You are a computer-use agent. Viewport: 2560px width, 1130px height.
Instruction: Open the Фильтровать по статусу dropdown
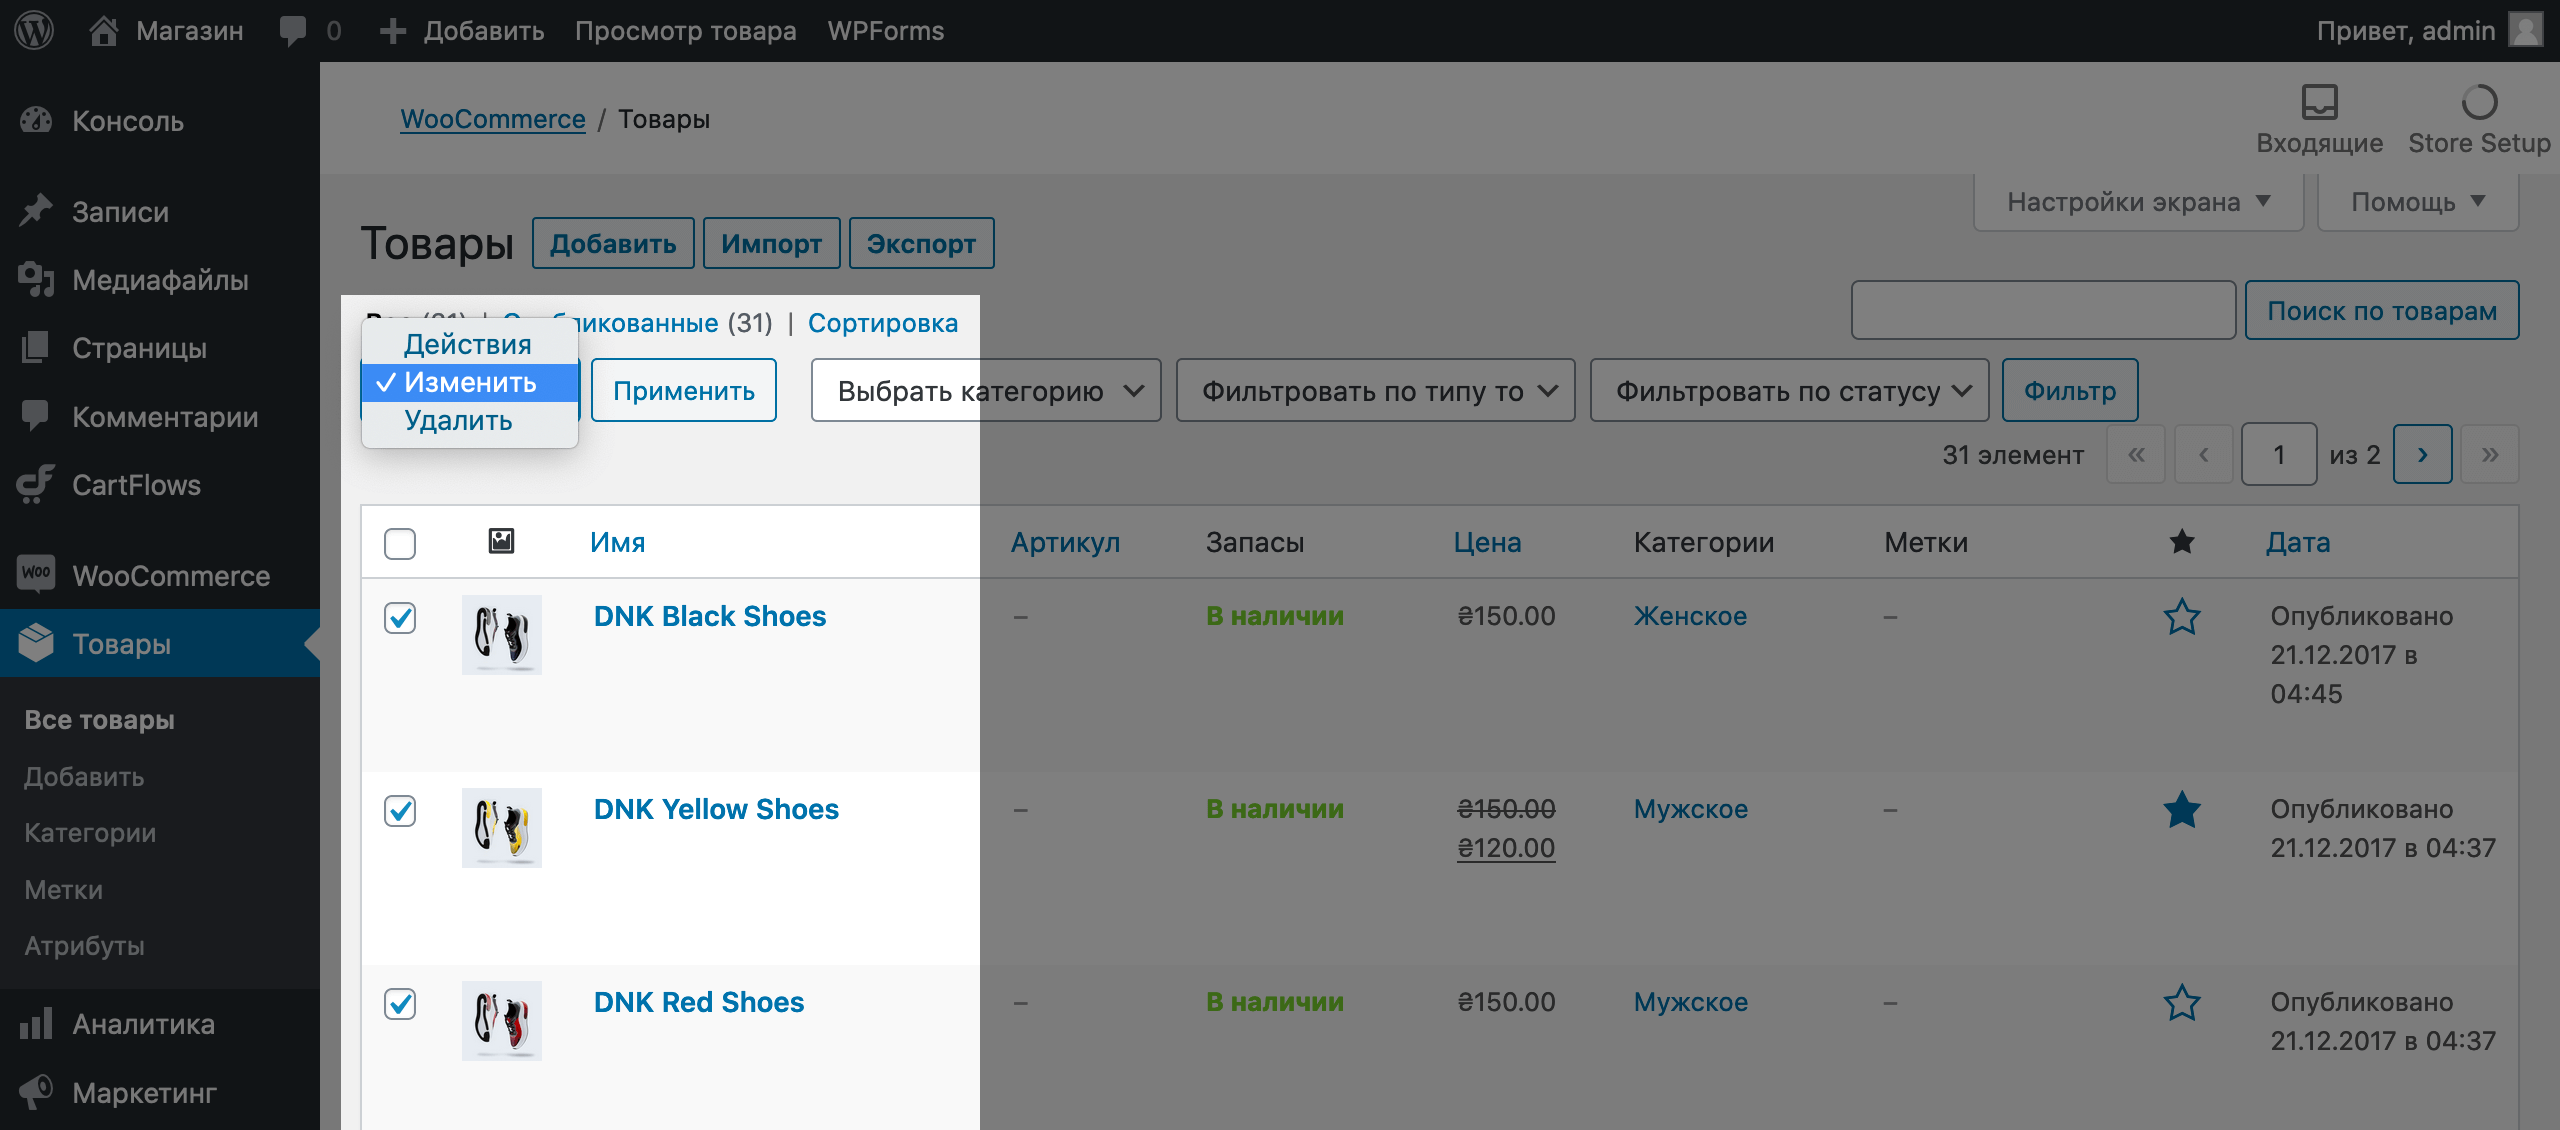[1790, 391]
